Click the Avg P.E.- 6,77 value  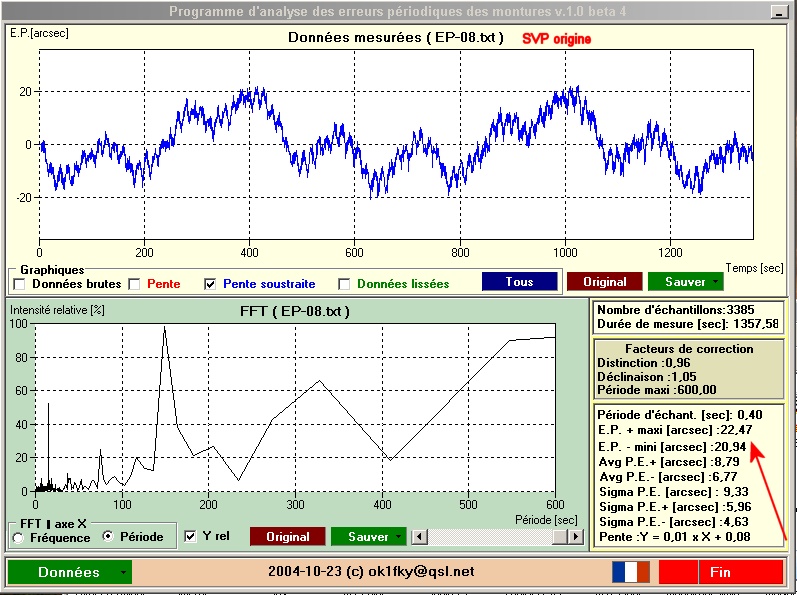pyautogui.click(x=668, y=477)
